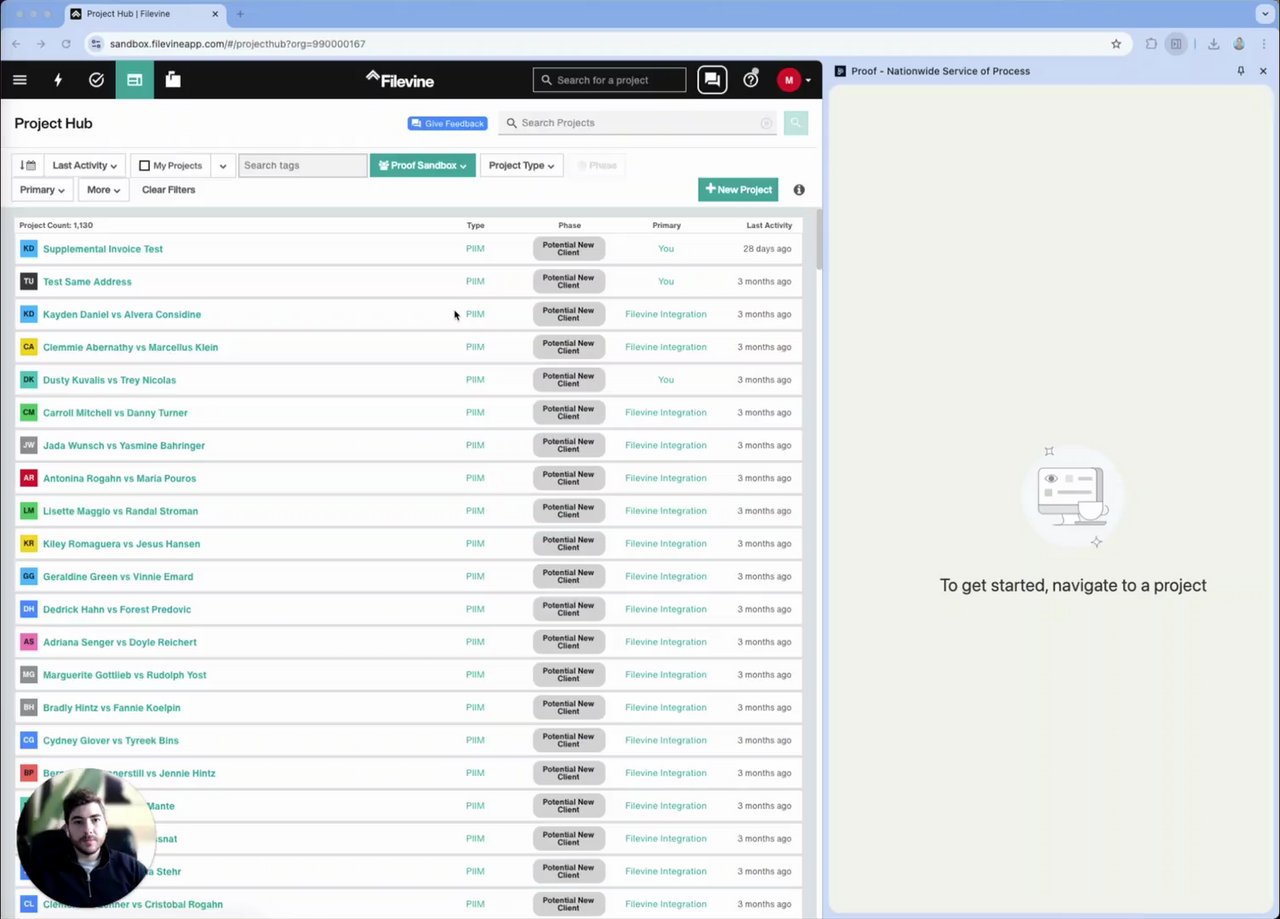The height and width of the screenshot is (919, 1280).
Task: Click Potential New Client badge for Lisette Maggio
Action: pyautogui.click(x=568, y=511)
